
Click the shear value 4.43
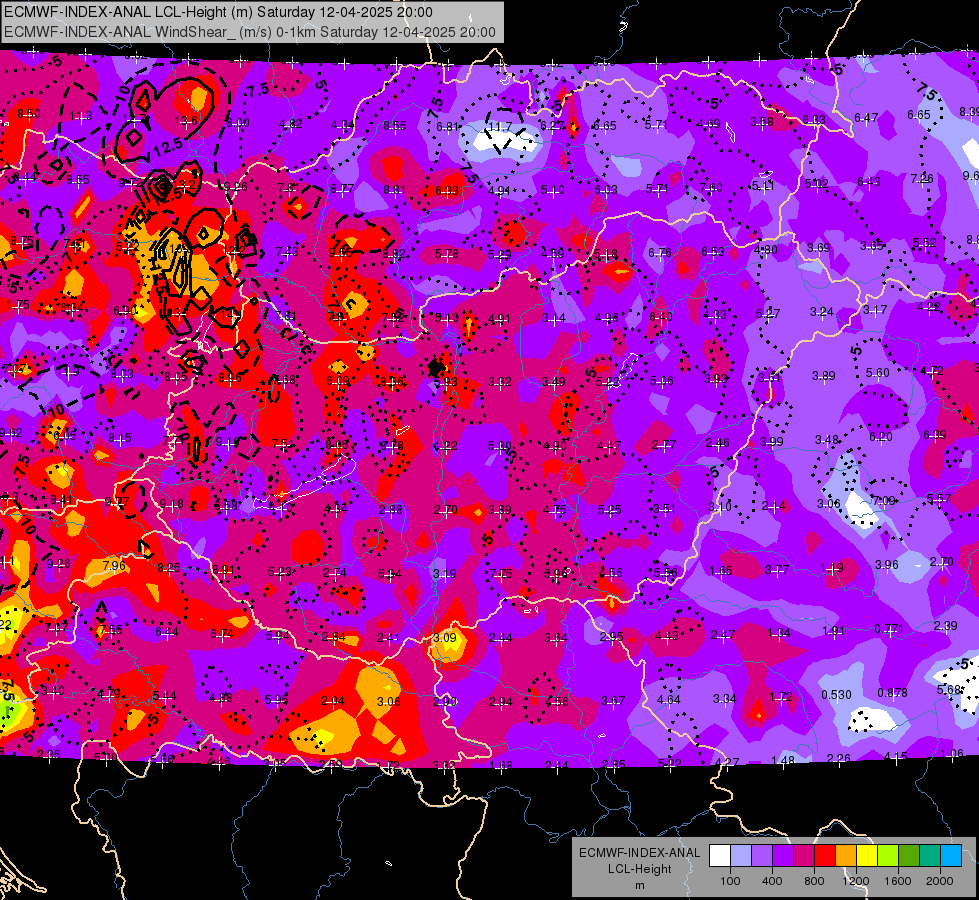point(667,636)
